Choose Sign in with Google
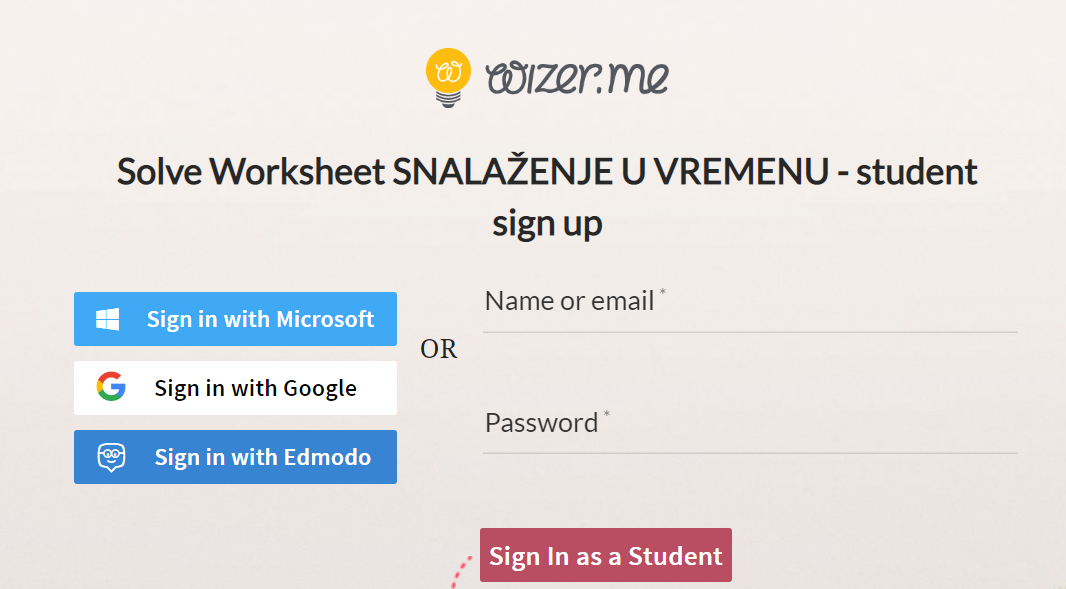This screenshot has height=589, width=1066. tap(235, 388)
